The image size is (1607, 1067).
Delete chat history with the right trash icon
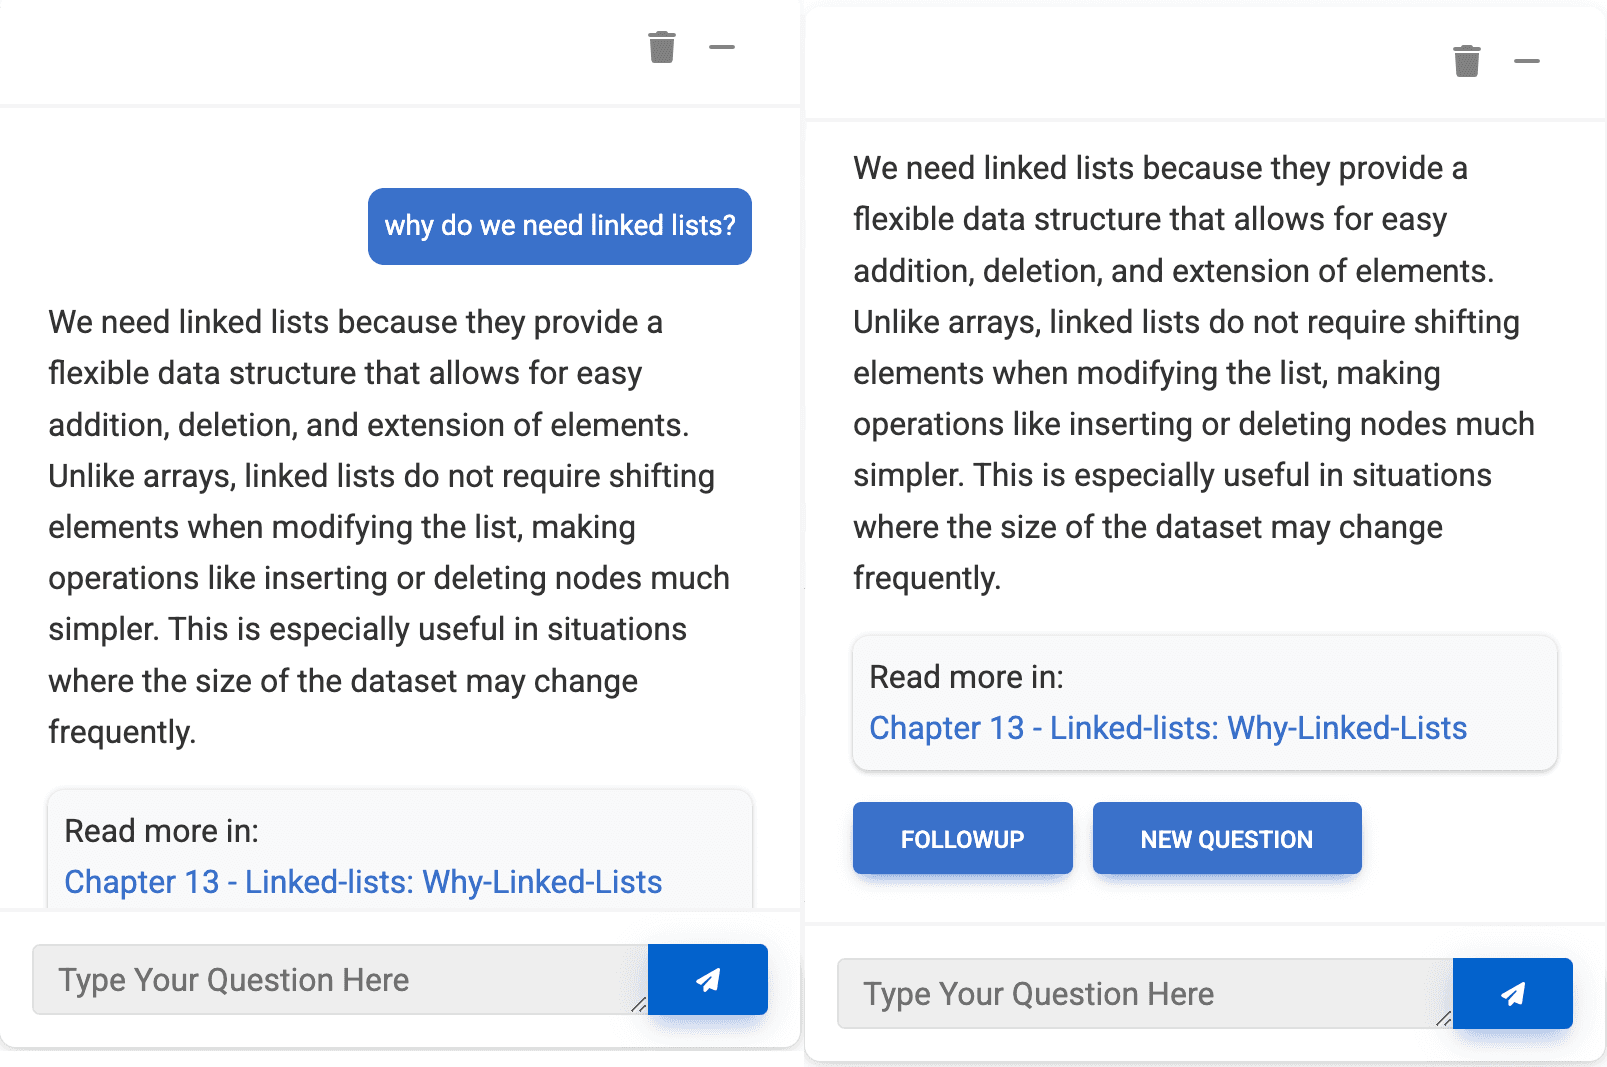click(x=1466, y=61)
